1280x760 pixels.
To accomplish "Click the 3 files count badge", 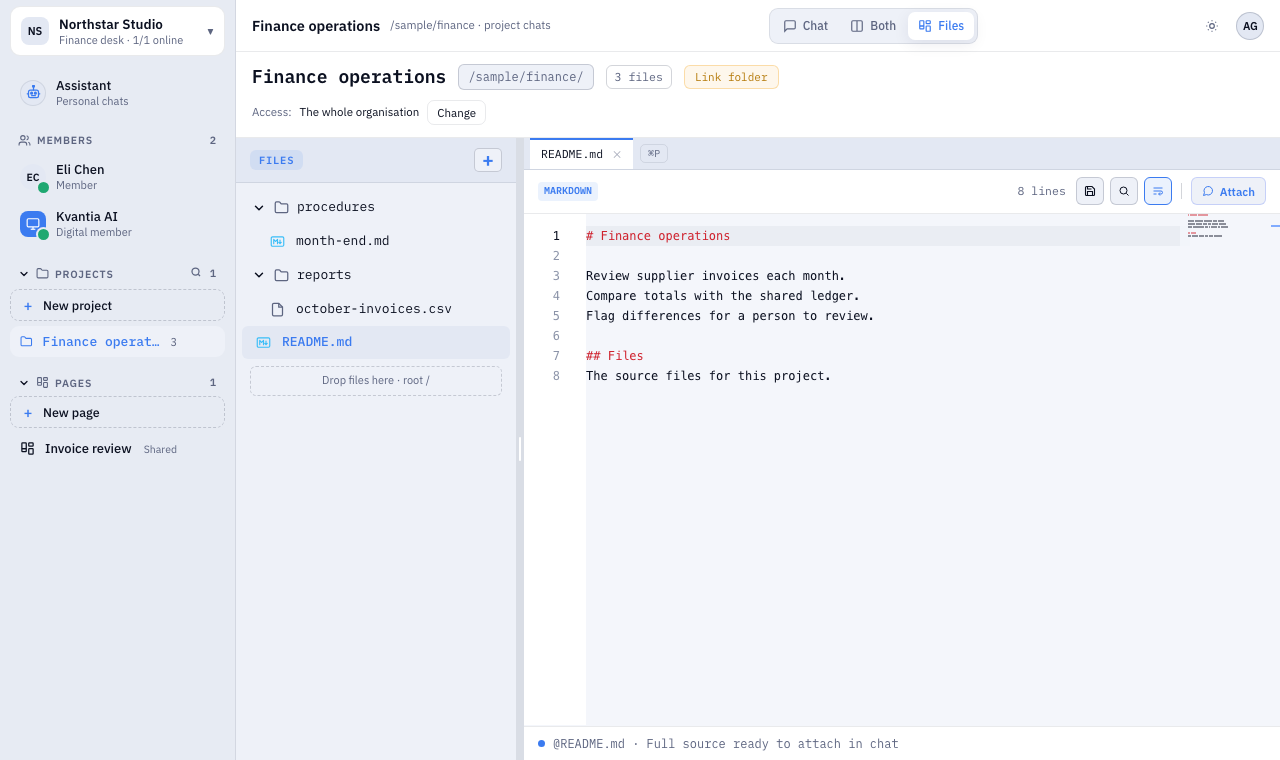I will (x=639, y=77).
